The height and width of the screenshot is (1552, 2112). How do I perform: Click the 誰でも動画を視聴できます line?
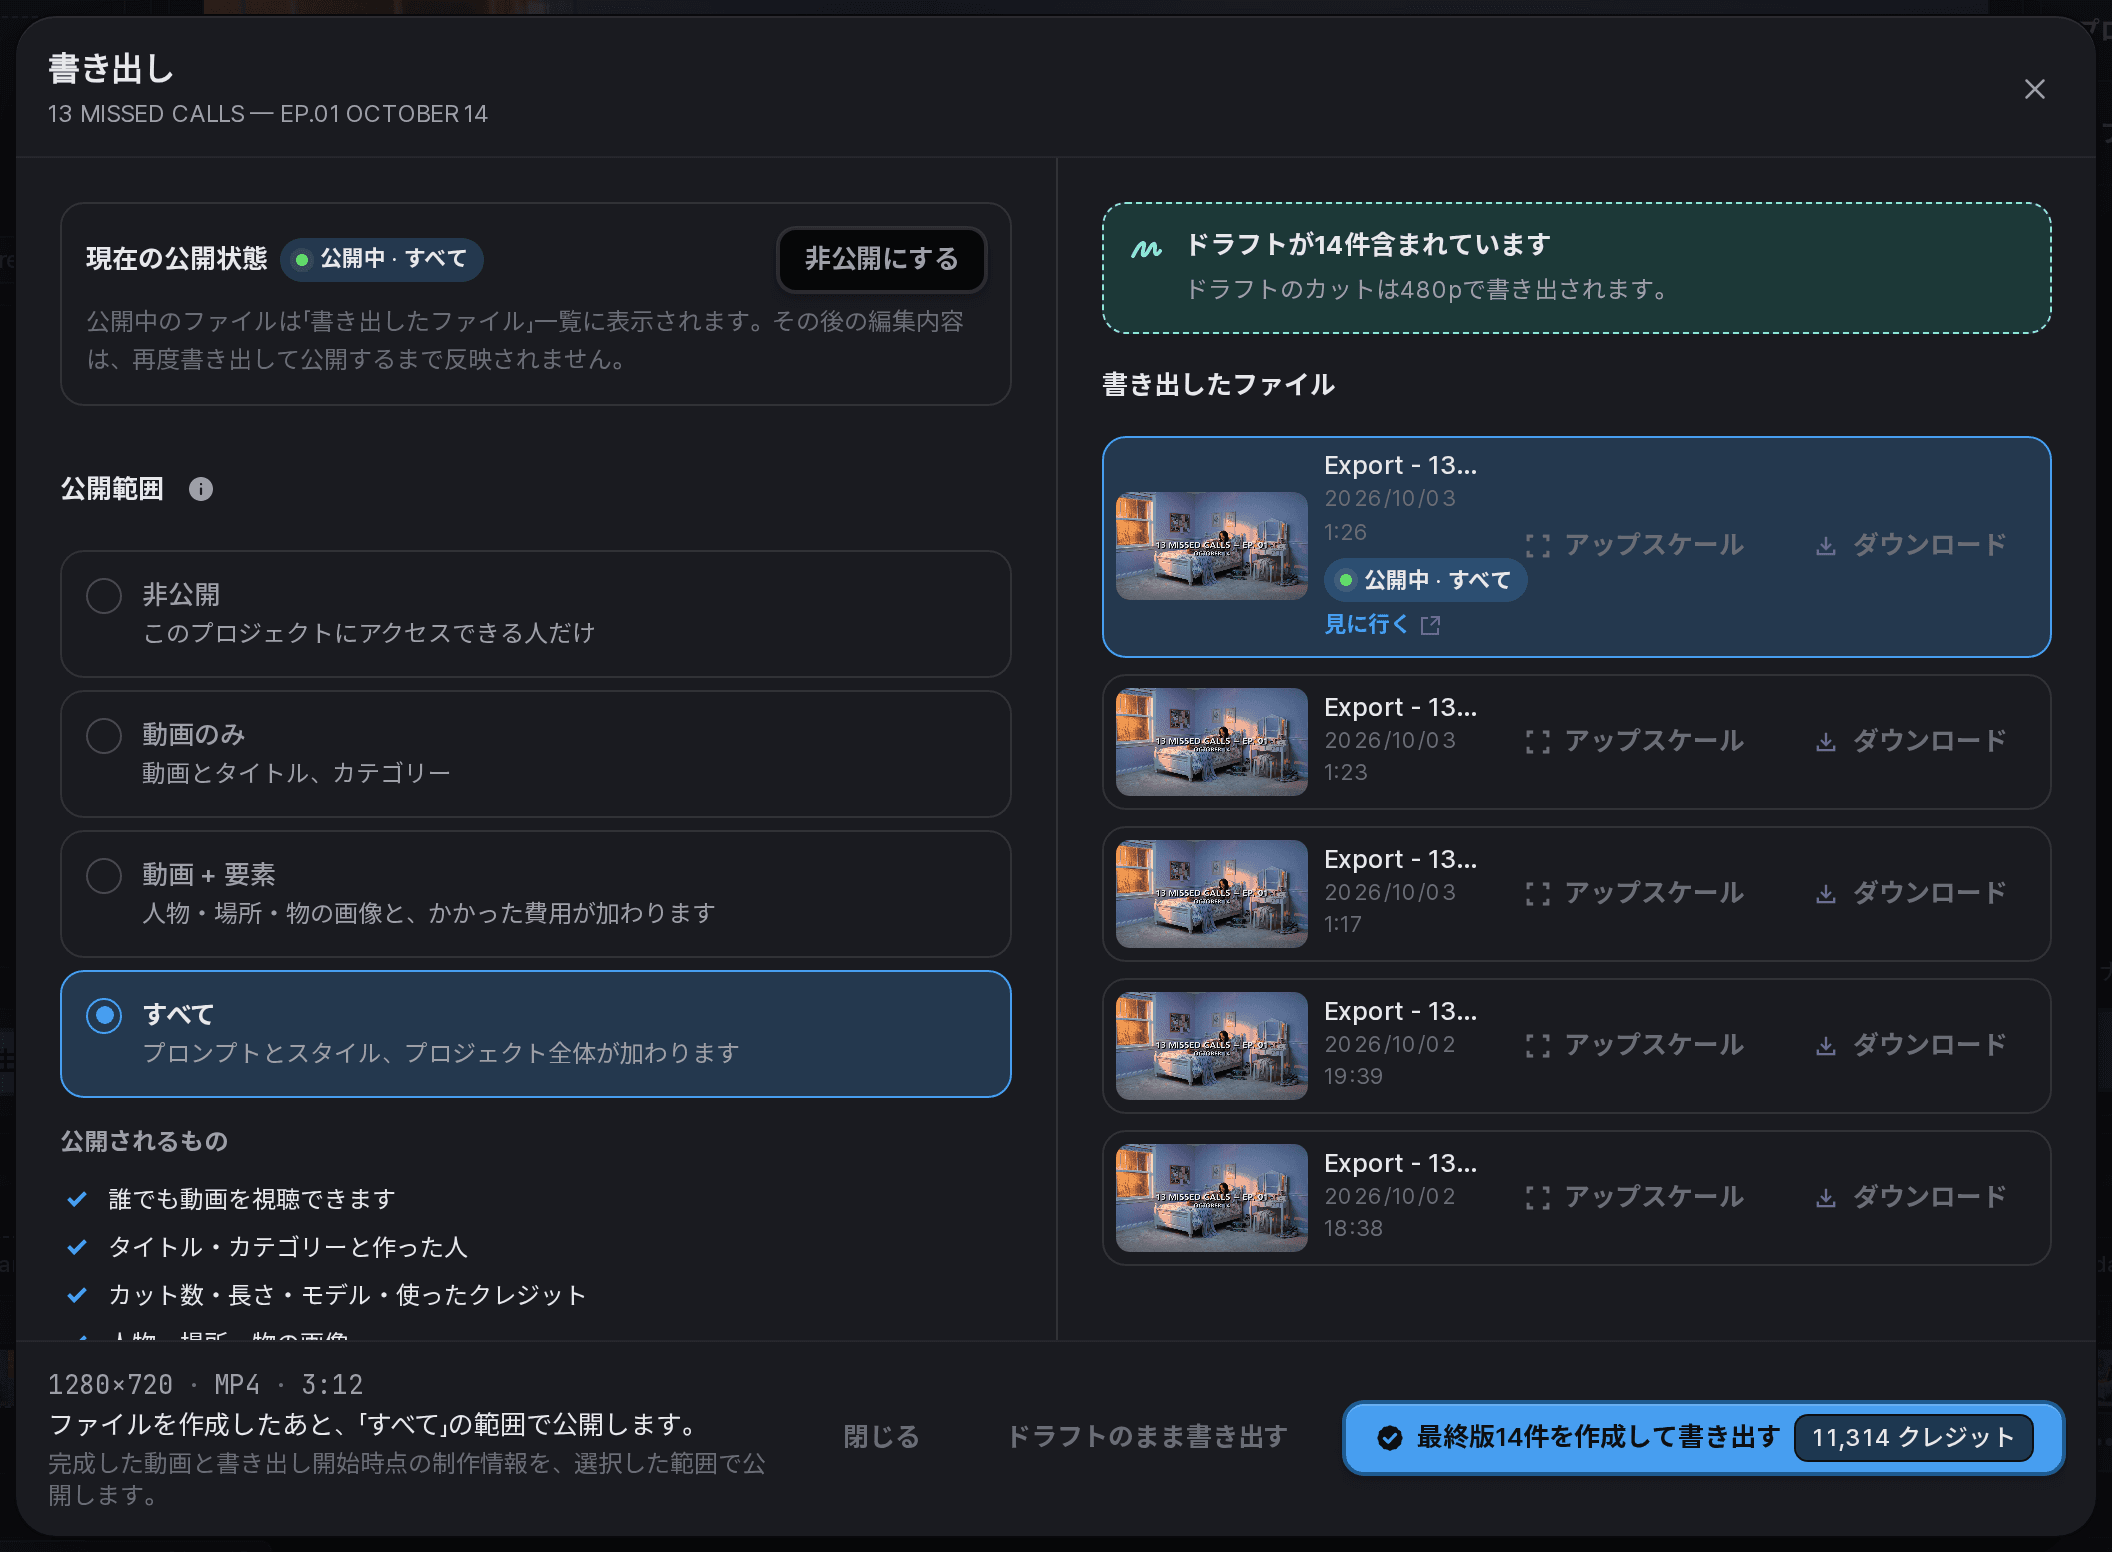(x=251, y=1199)
